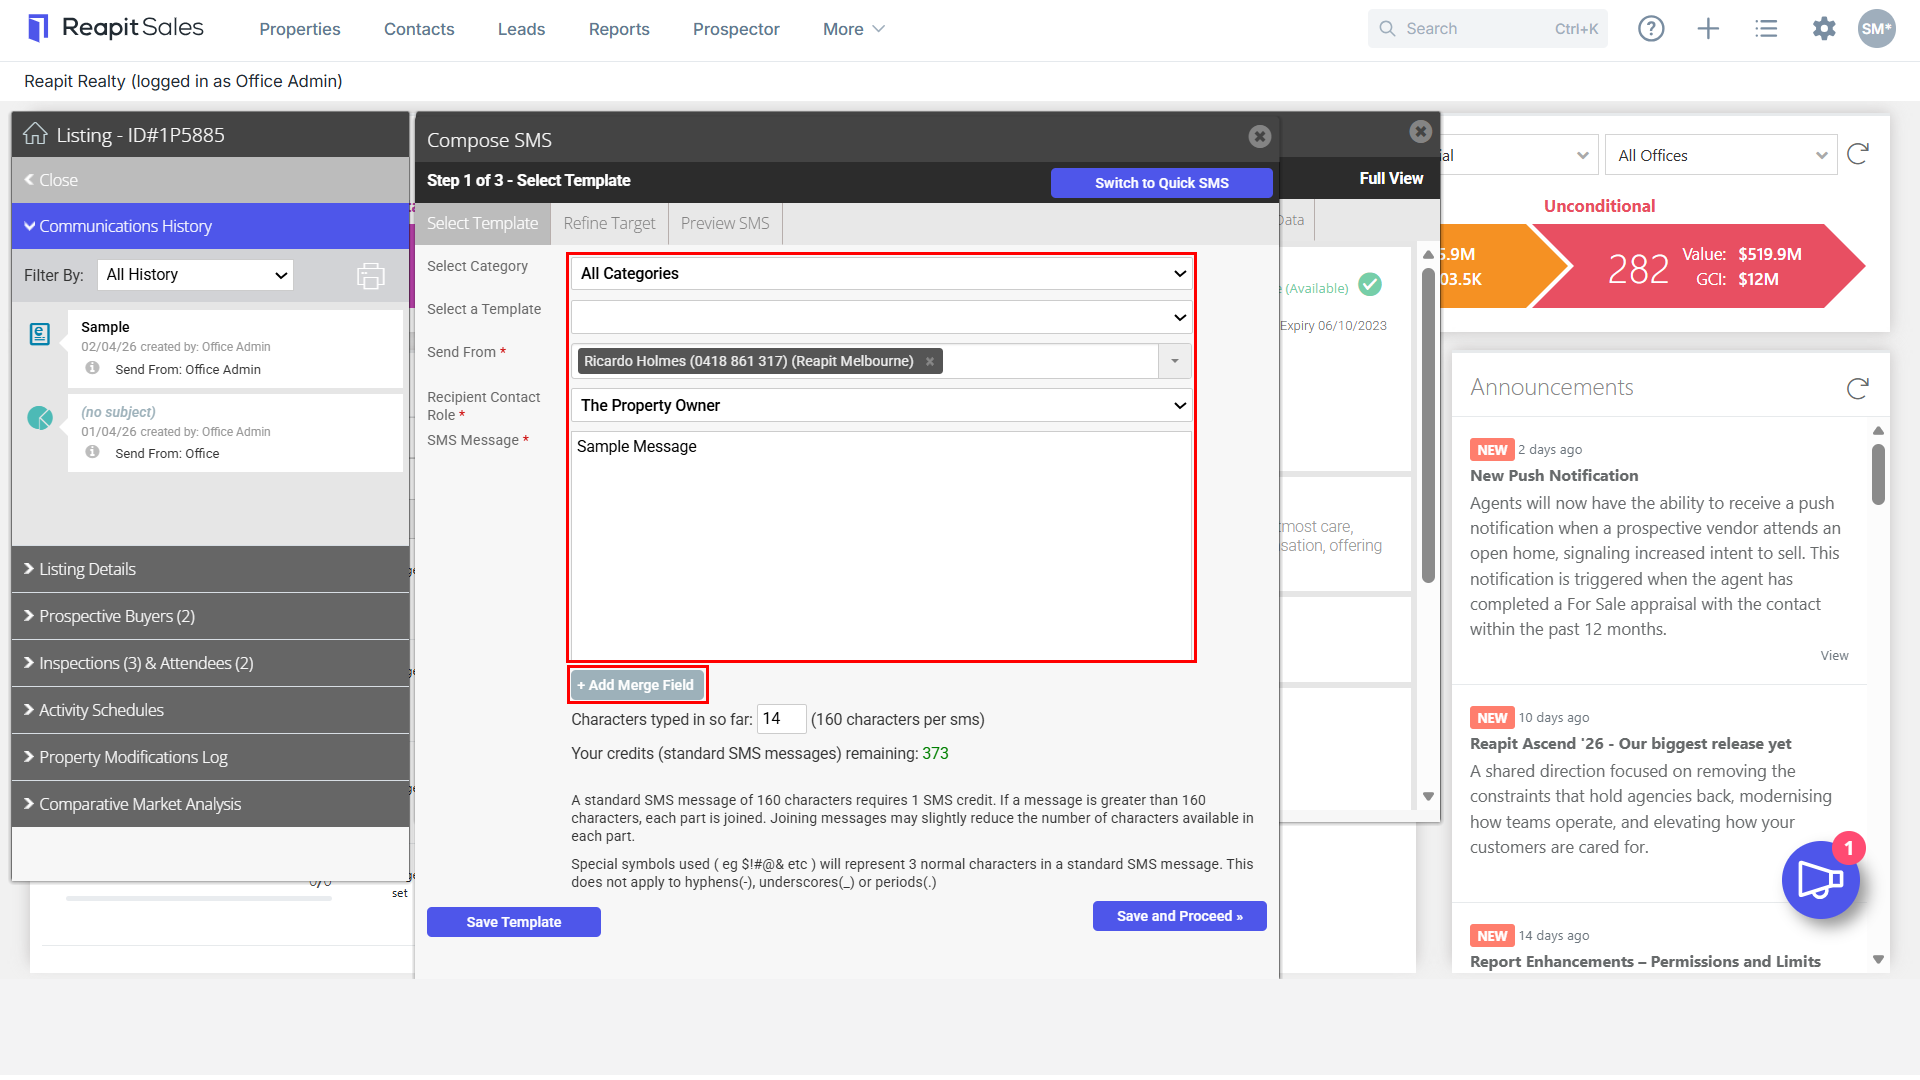Open the megaphone notifications chat bubble

pyautogui.click(x=1820, y=880)
